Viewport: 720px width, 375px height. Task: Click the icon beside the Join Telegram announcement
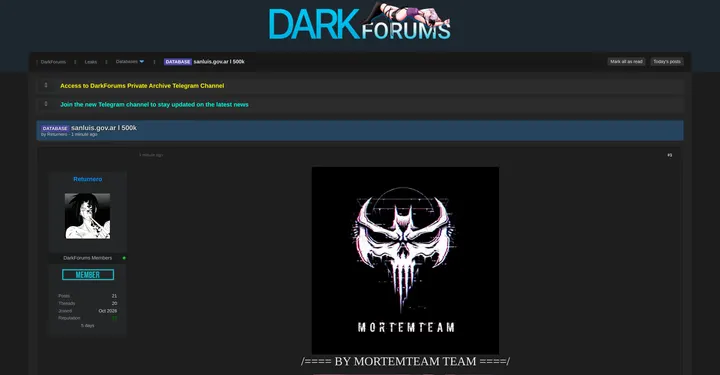point(46,104)
